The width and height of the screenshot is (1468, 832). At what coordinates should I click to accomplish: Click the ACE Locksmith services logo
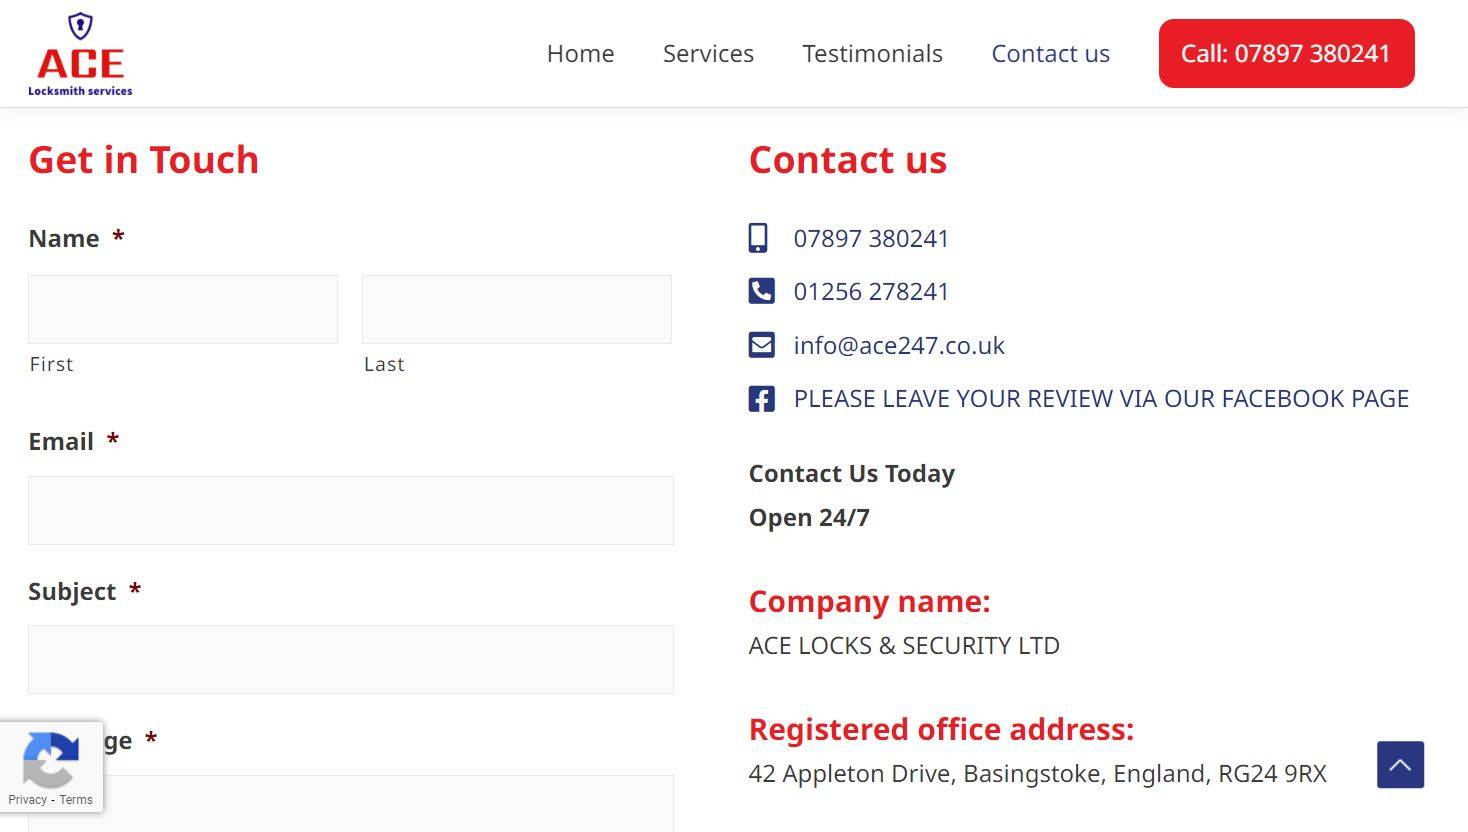[x=80, y=55]
